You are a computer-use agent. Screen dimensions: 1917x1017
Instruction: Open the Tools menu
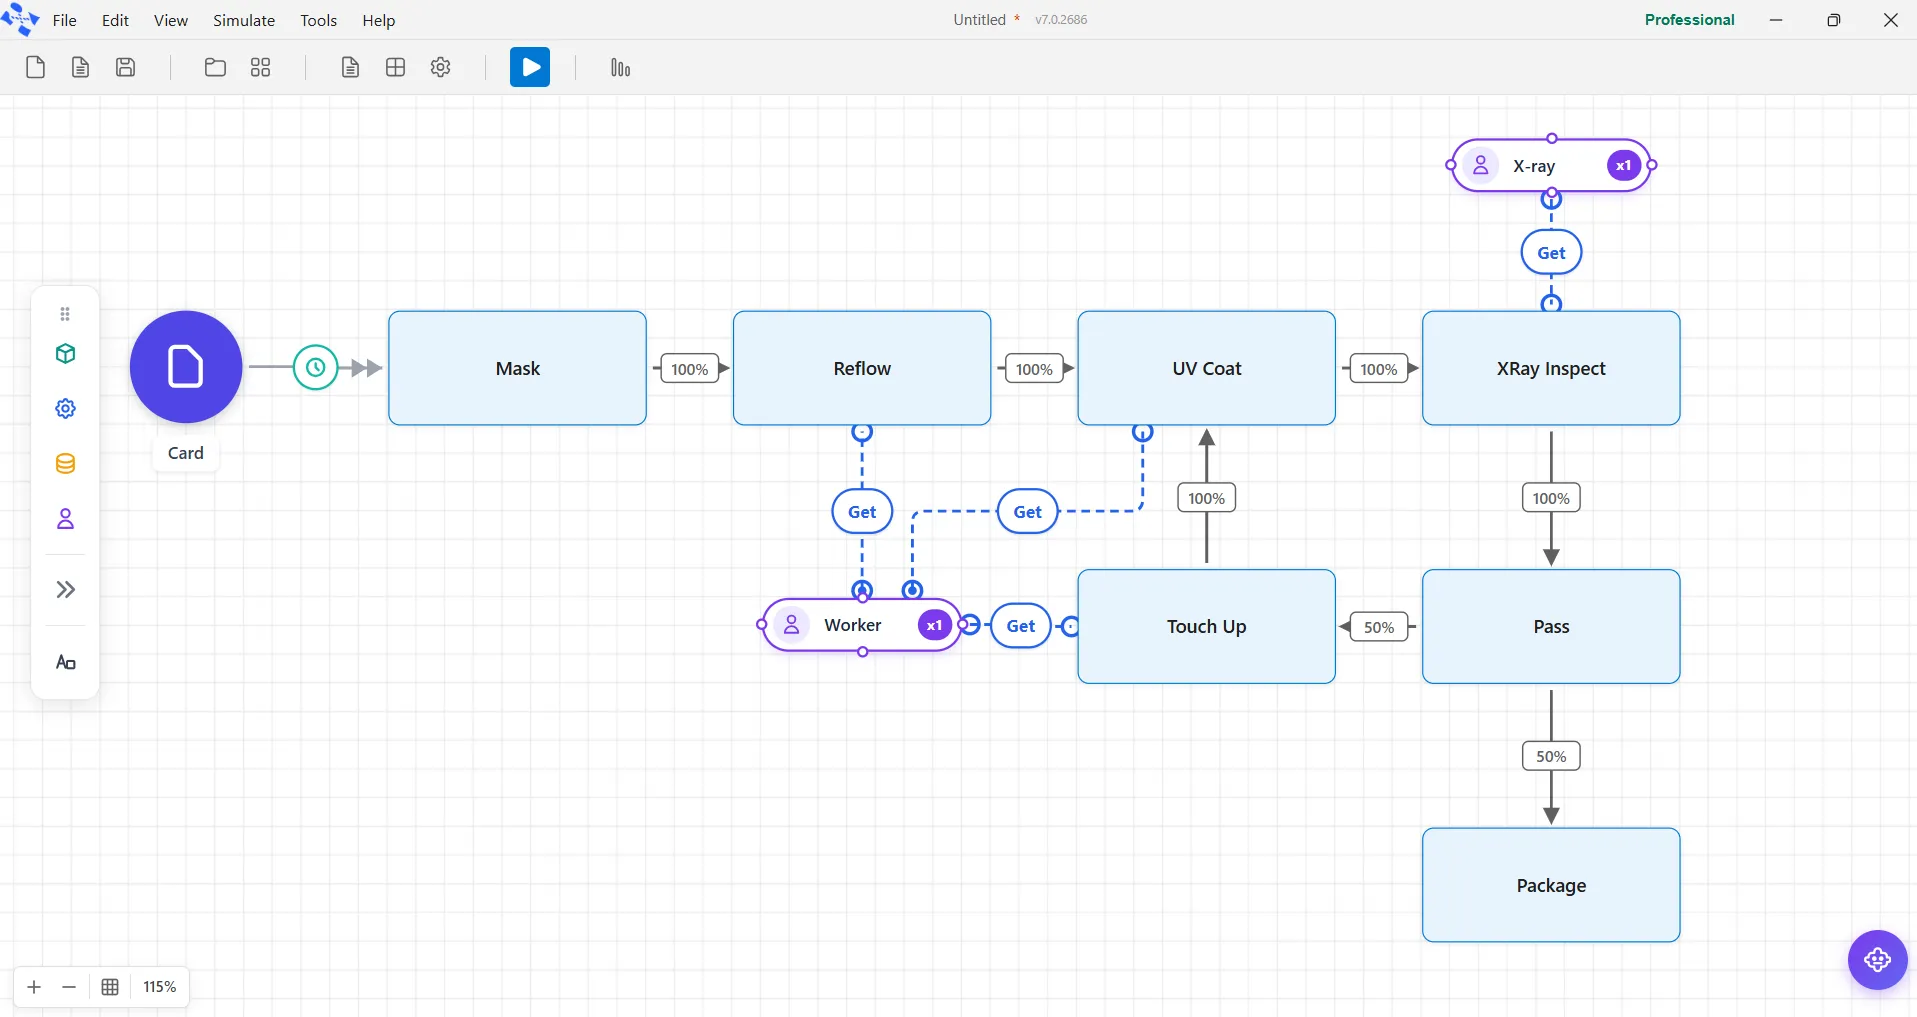(x=319, y=20)
